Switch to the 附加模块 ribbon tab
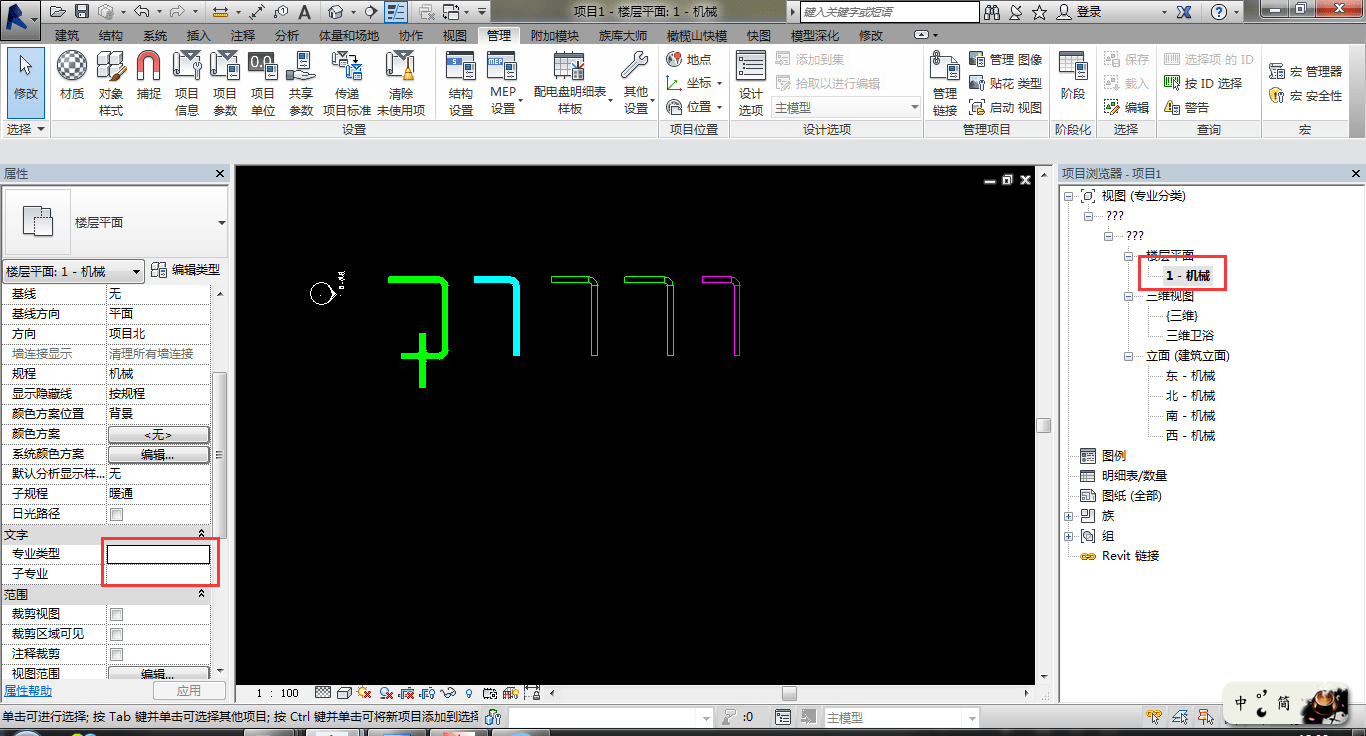1366x736 pixels. pos(554,35)
